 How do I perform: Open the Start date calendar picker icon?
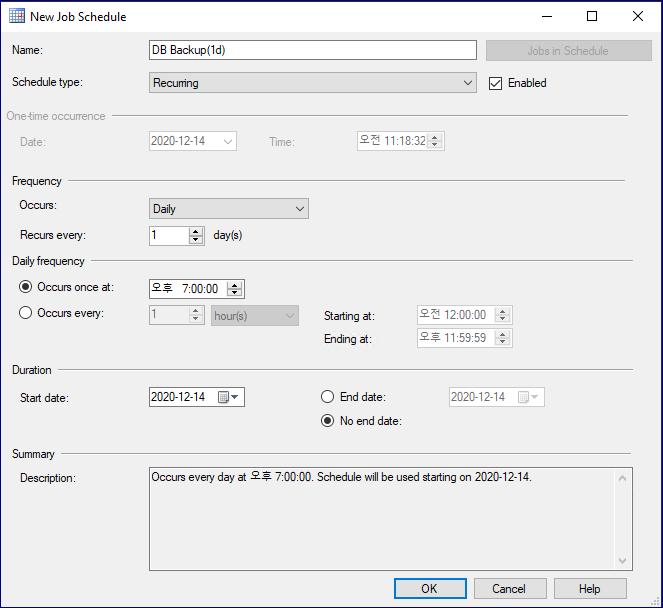coord(223,397)
